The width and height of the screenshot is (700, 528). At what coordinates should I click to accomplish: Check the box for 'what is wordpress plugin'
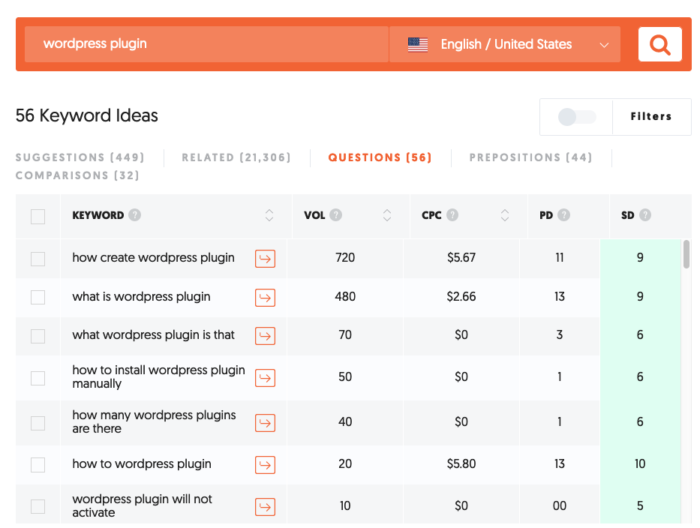(38, 297)
